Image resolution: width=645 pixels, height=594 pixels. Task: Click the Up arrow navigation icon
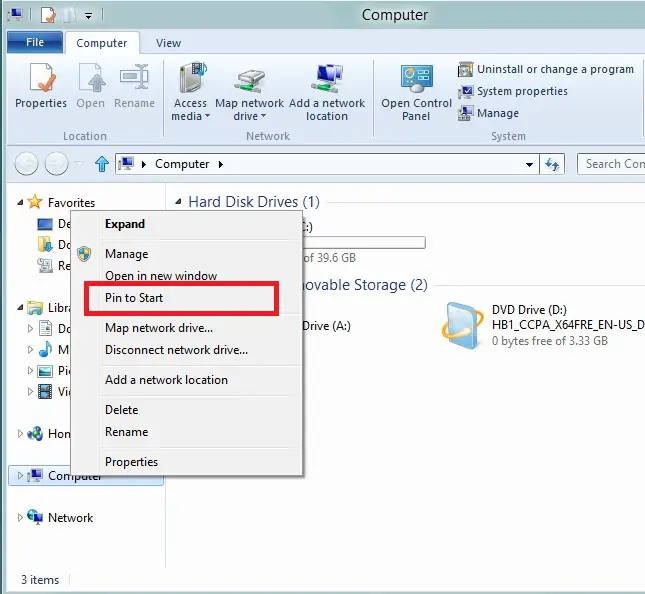tap(101, 164)
